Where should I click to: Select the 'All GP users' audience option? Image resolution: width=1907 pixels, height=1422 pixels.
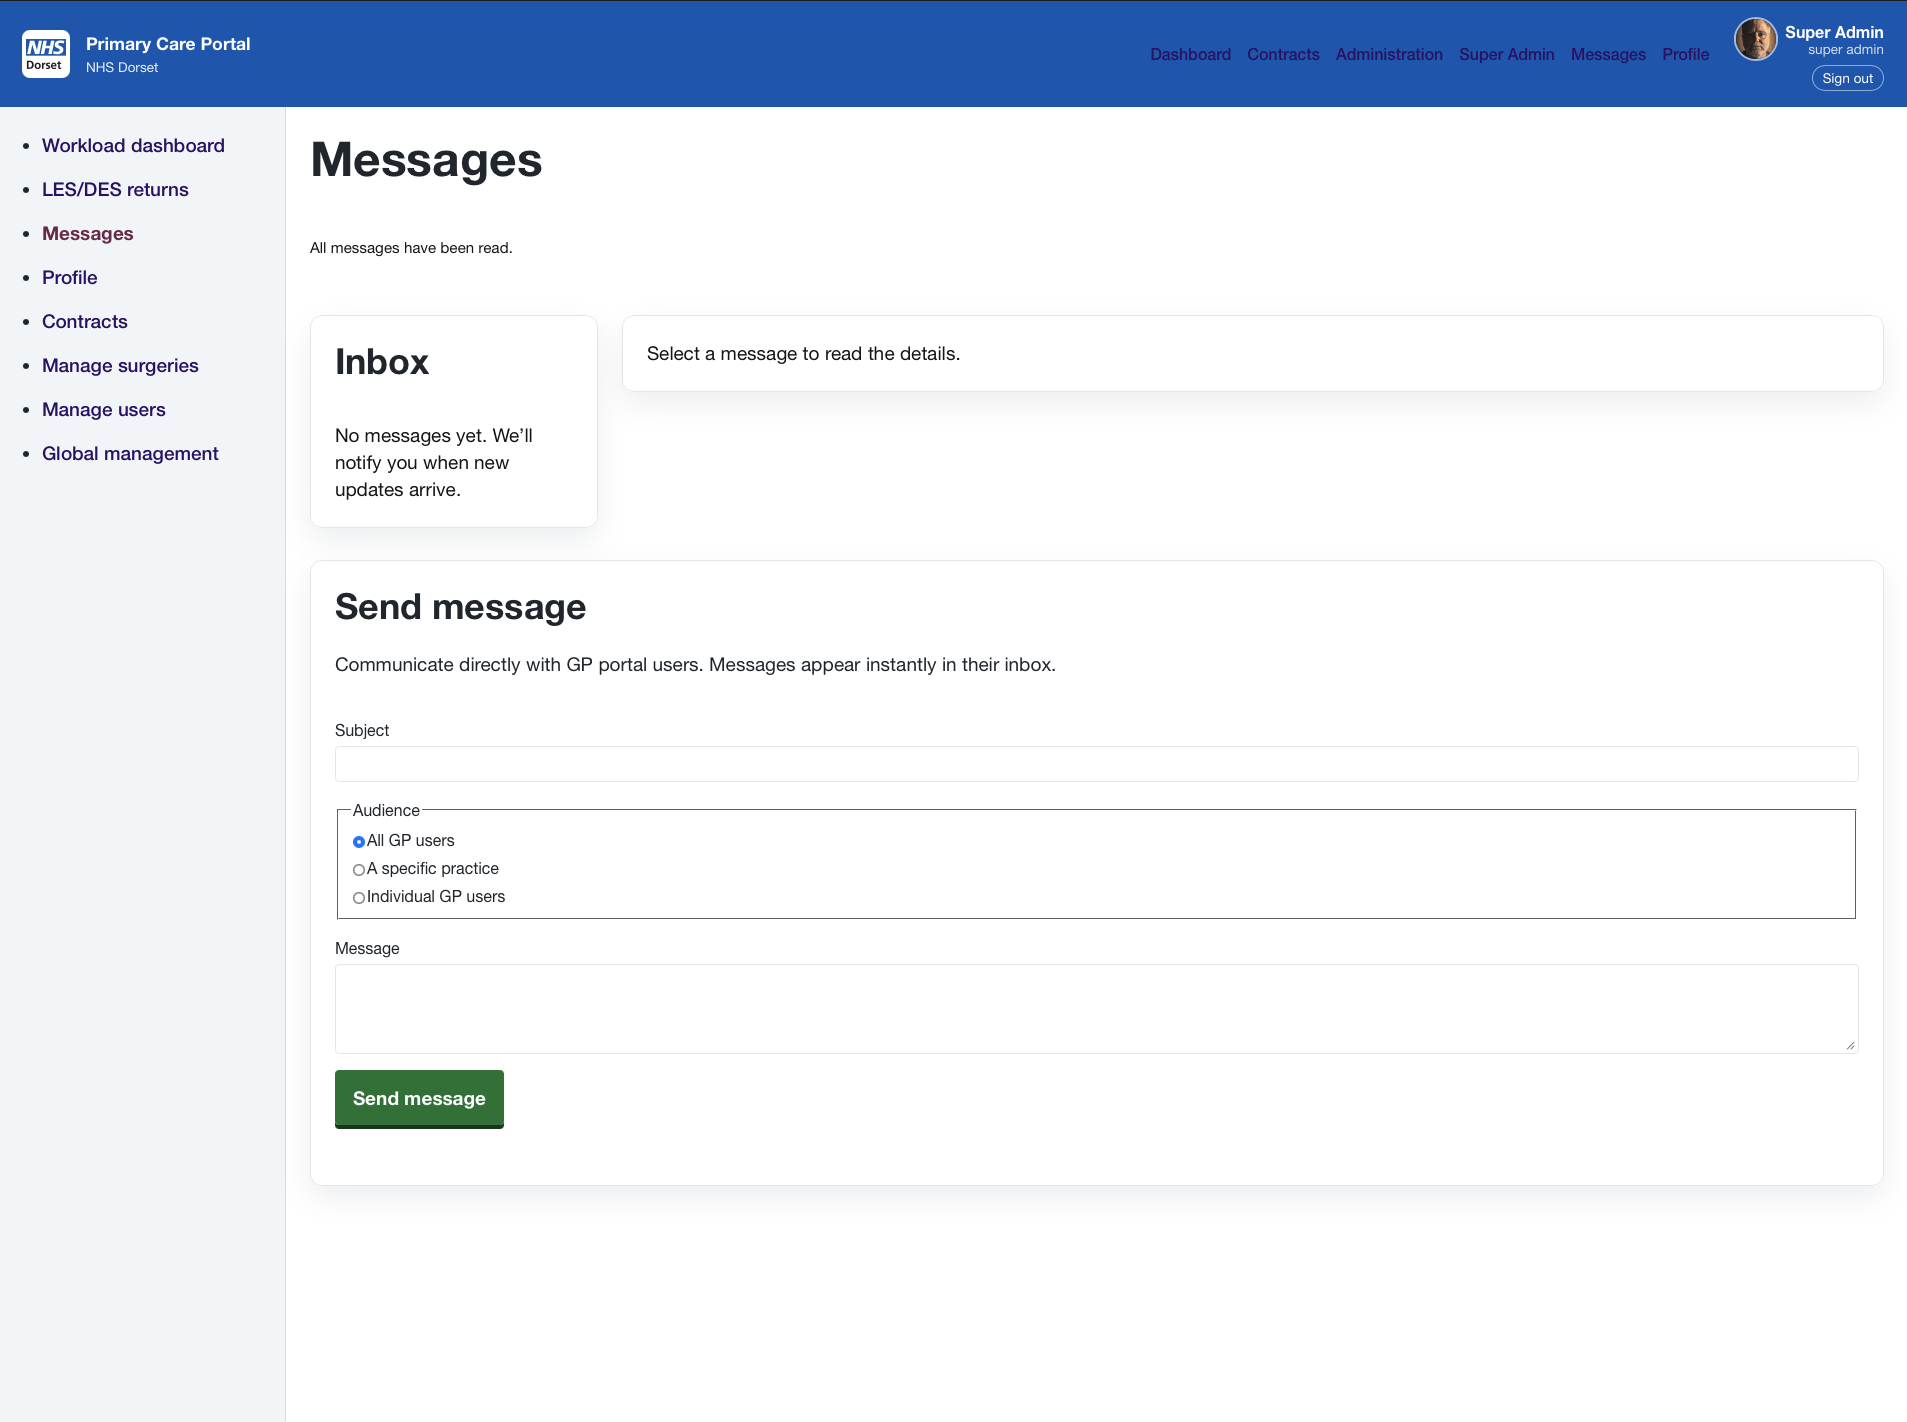tap(358, 842)
